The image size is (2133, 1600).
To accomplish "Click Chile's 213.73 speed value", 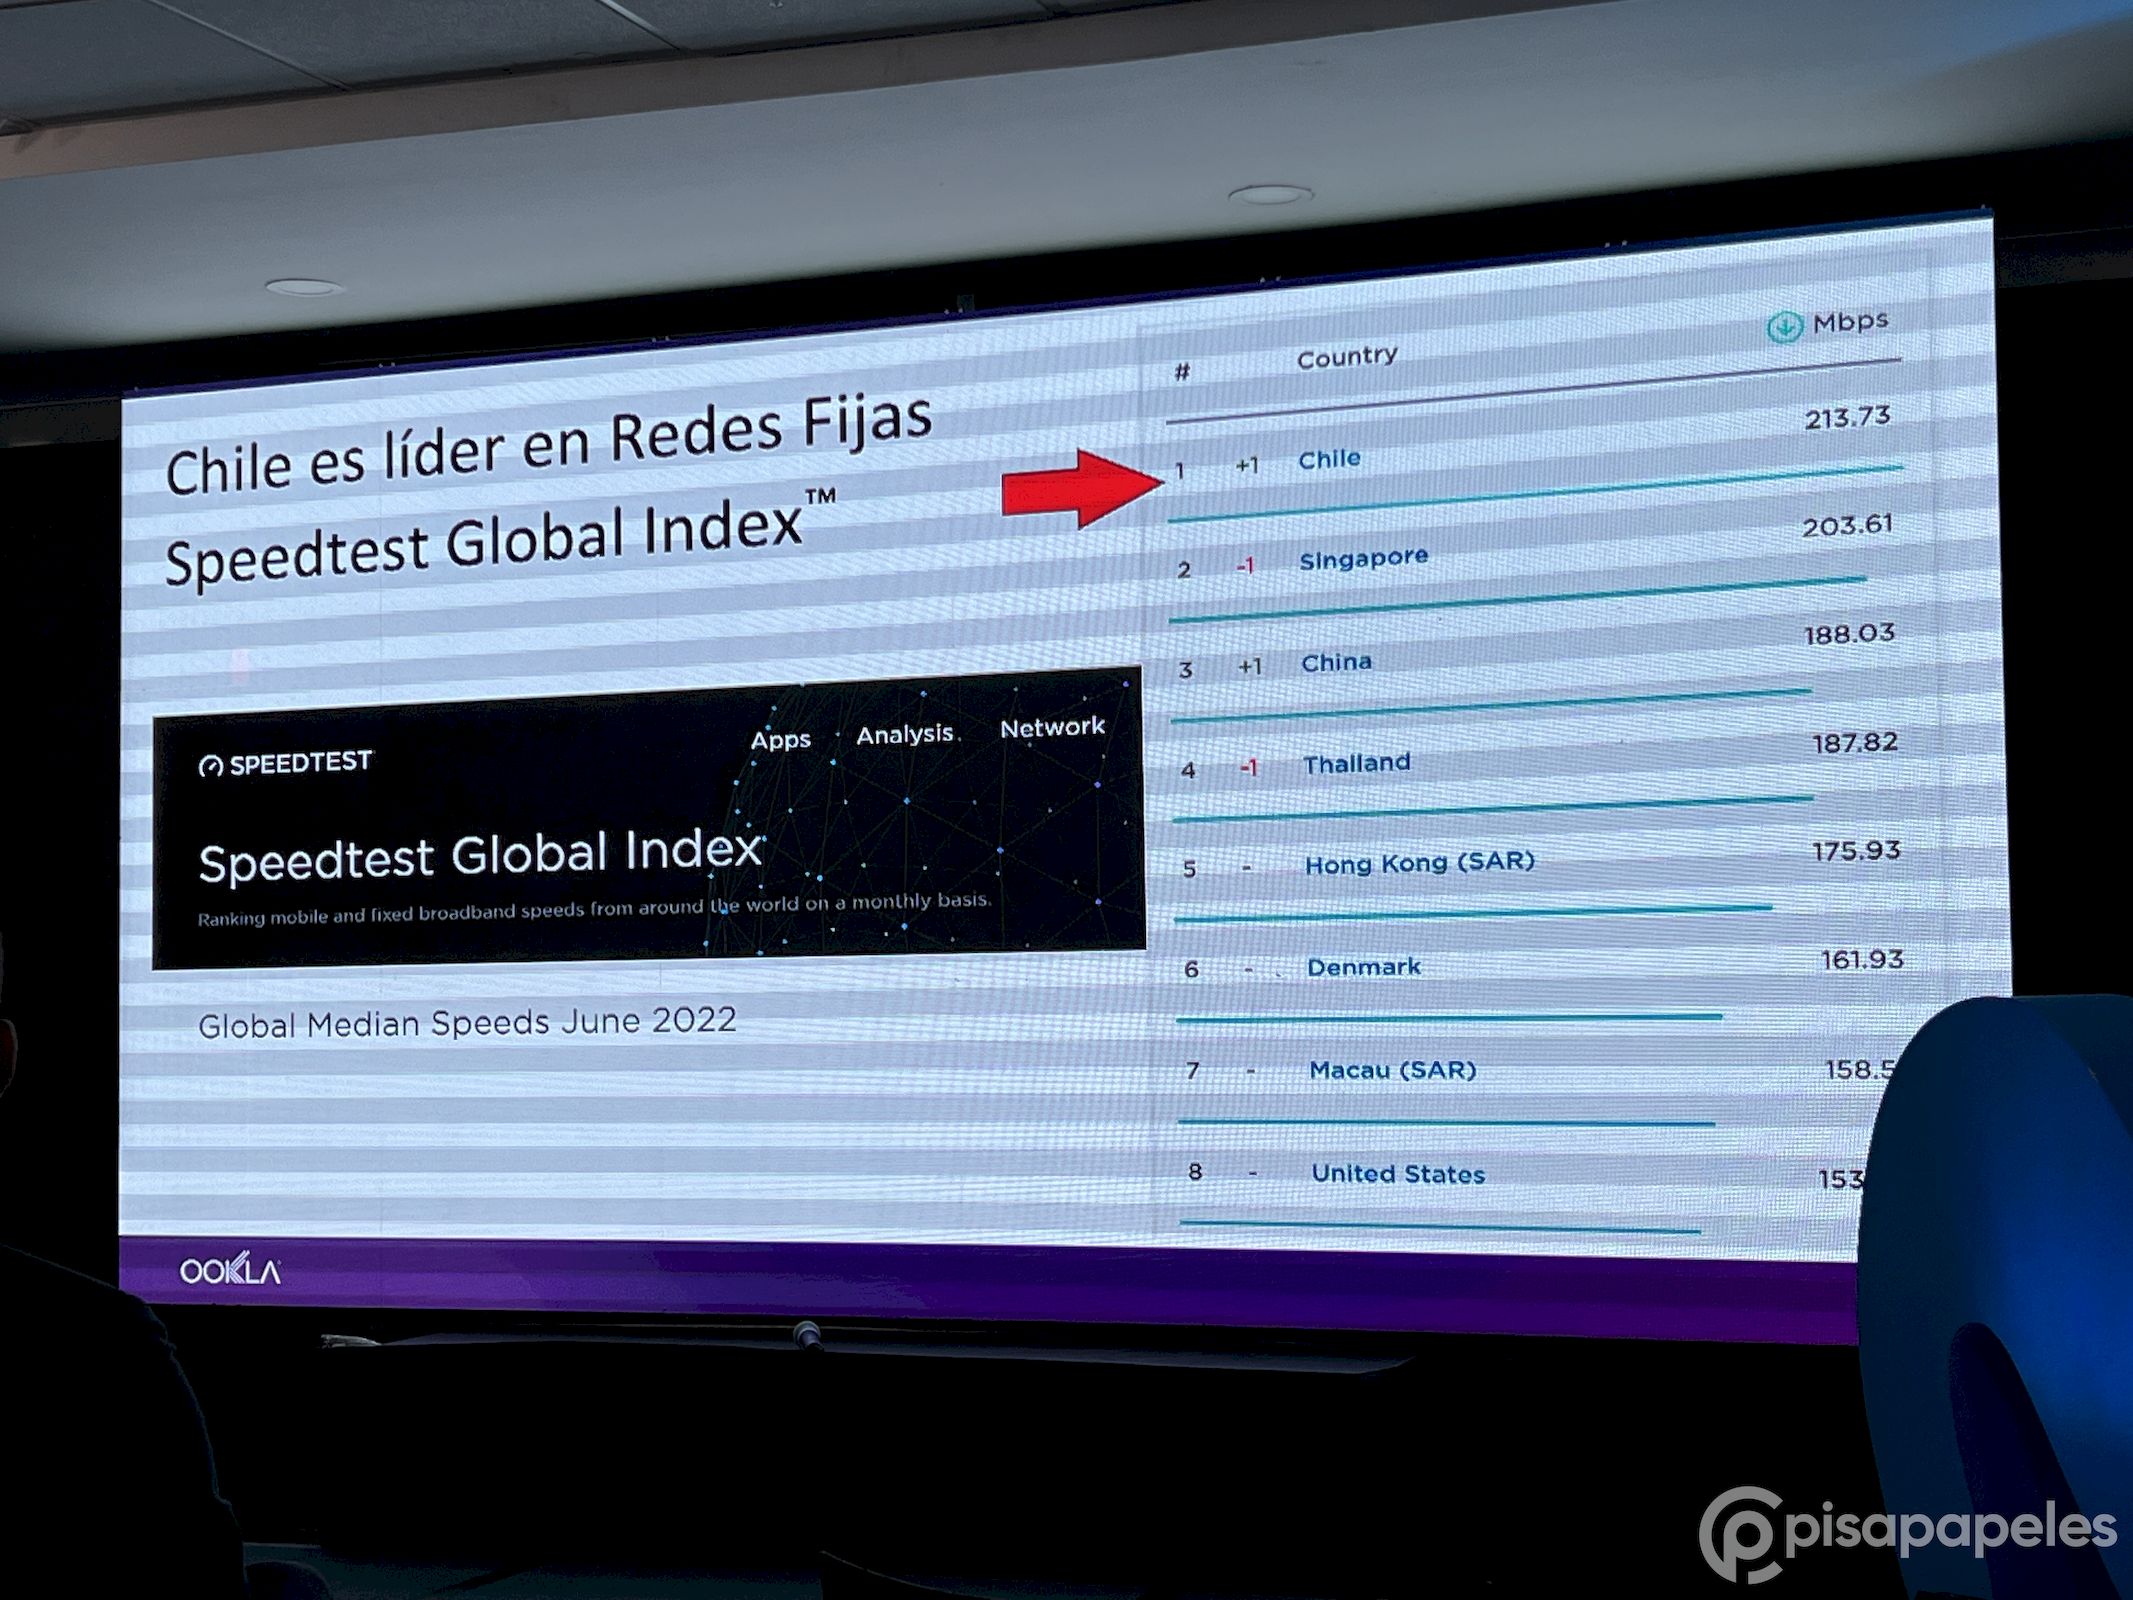I will click(1847, 418).
